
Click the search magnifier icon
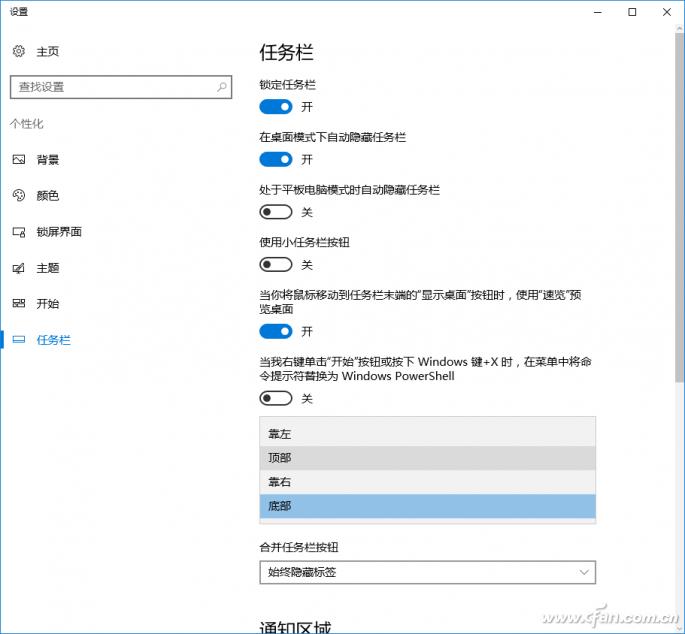pos(222,87)
